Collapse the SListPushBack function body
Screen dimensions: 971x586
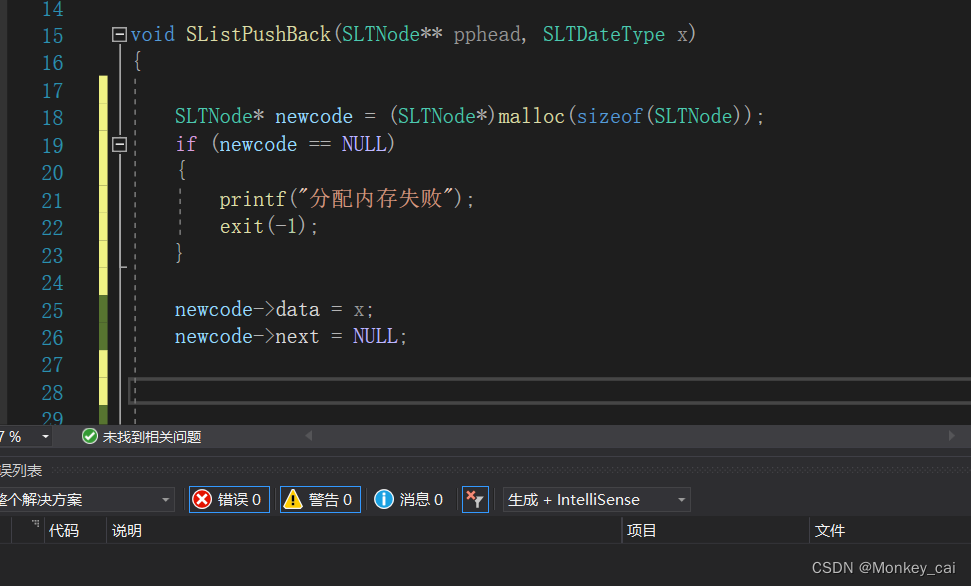(x=119, y=33)
